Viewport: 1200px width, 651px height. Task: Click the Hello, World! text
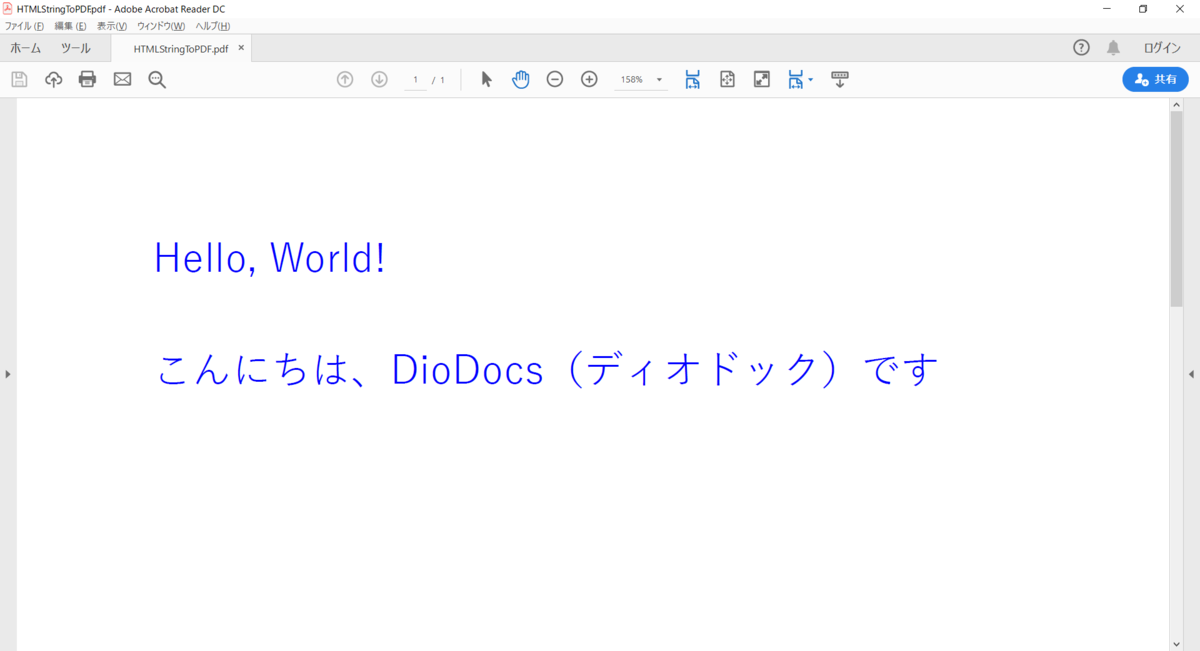coord(270,258)
